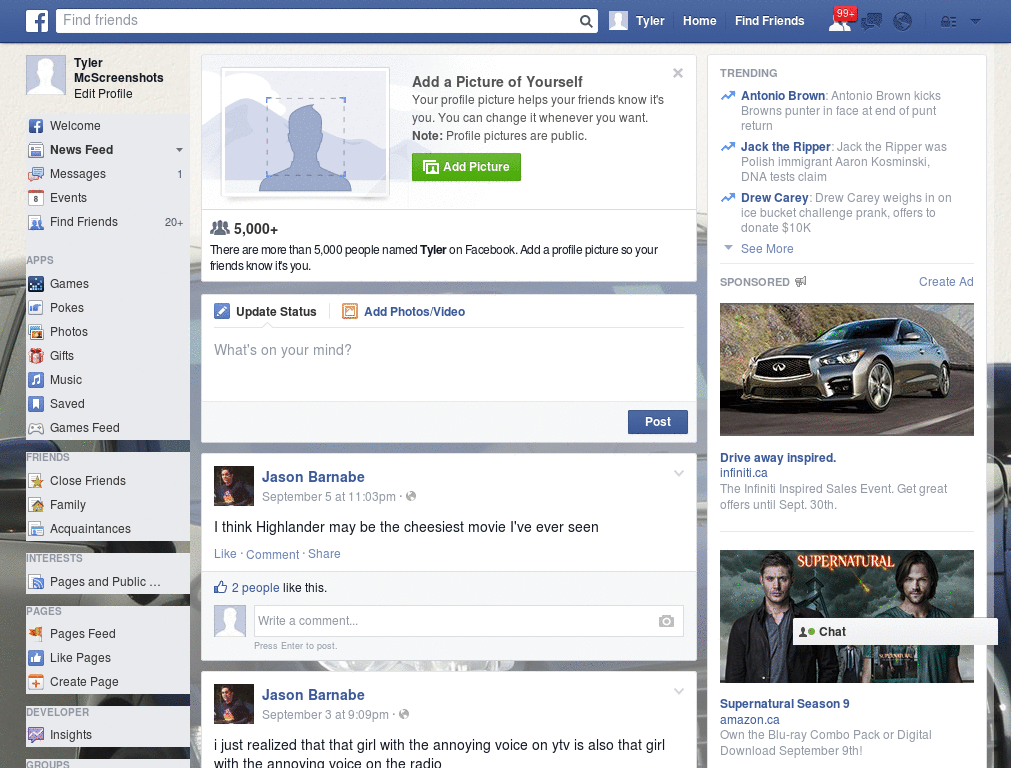Viewport: 1024px width, 768px height.
Task: Click the Close Friends star icon
Action: 36,481
